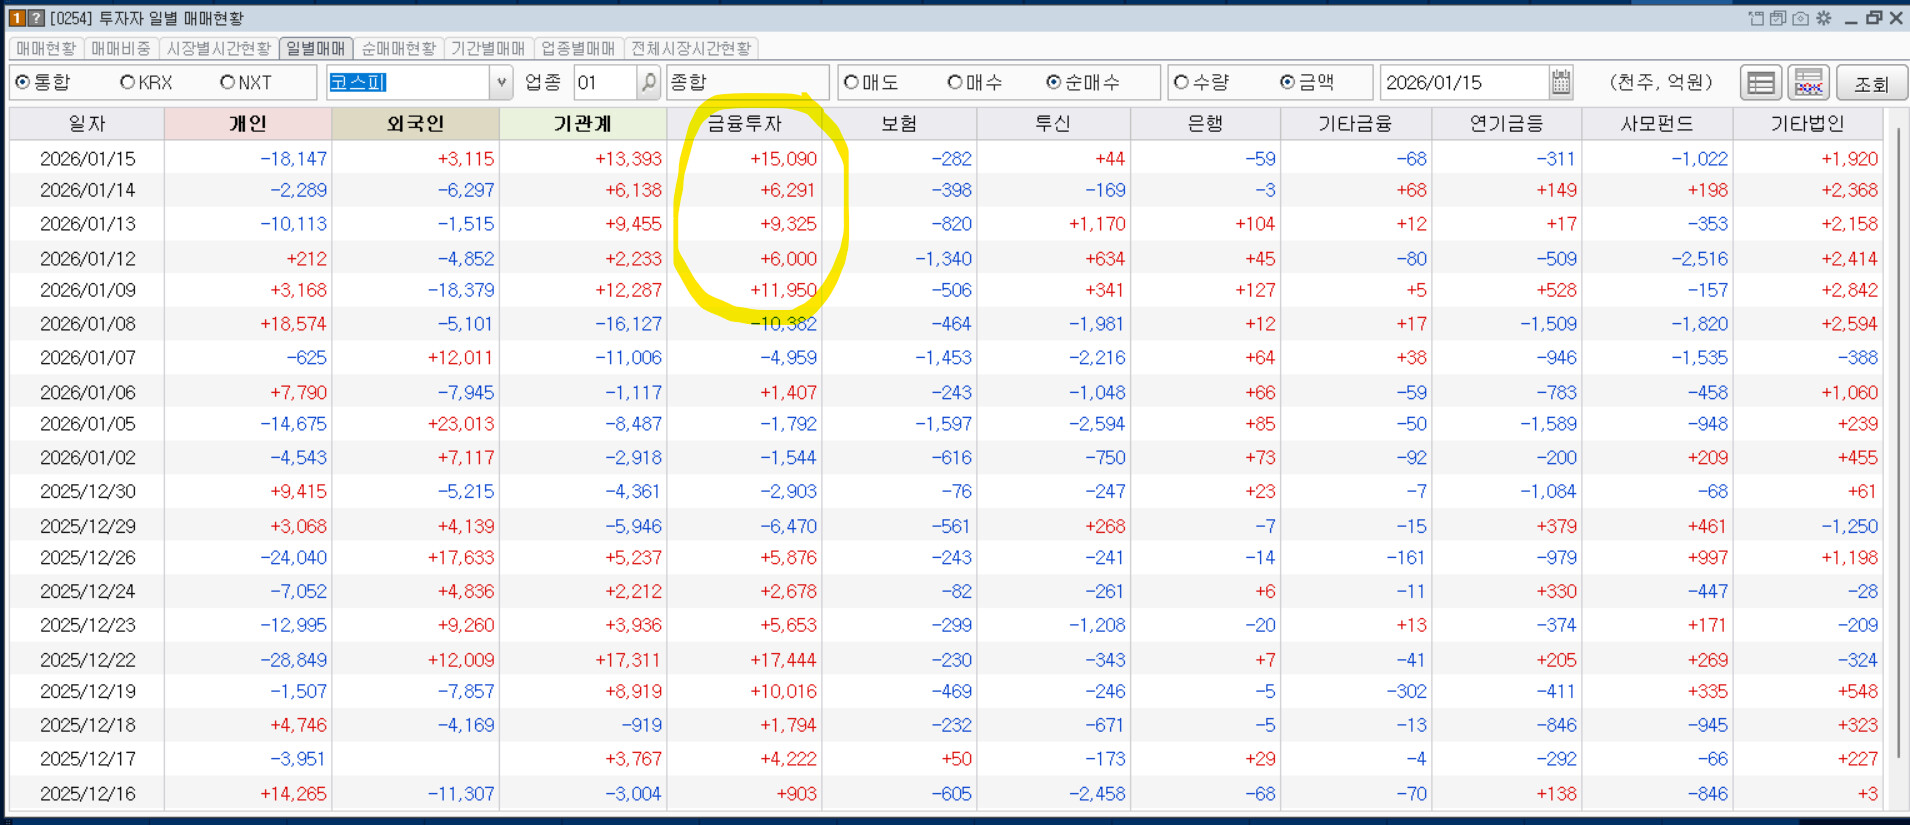
Task: Click the 종합 industry name field
Action: [x=748, y=82]
